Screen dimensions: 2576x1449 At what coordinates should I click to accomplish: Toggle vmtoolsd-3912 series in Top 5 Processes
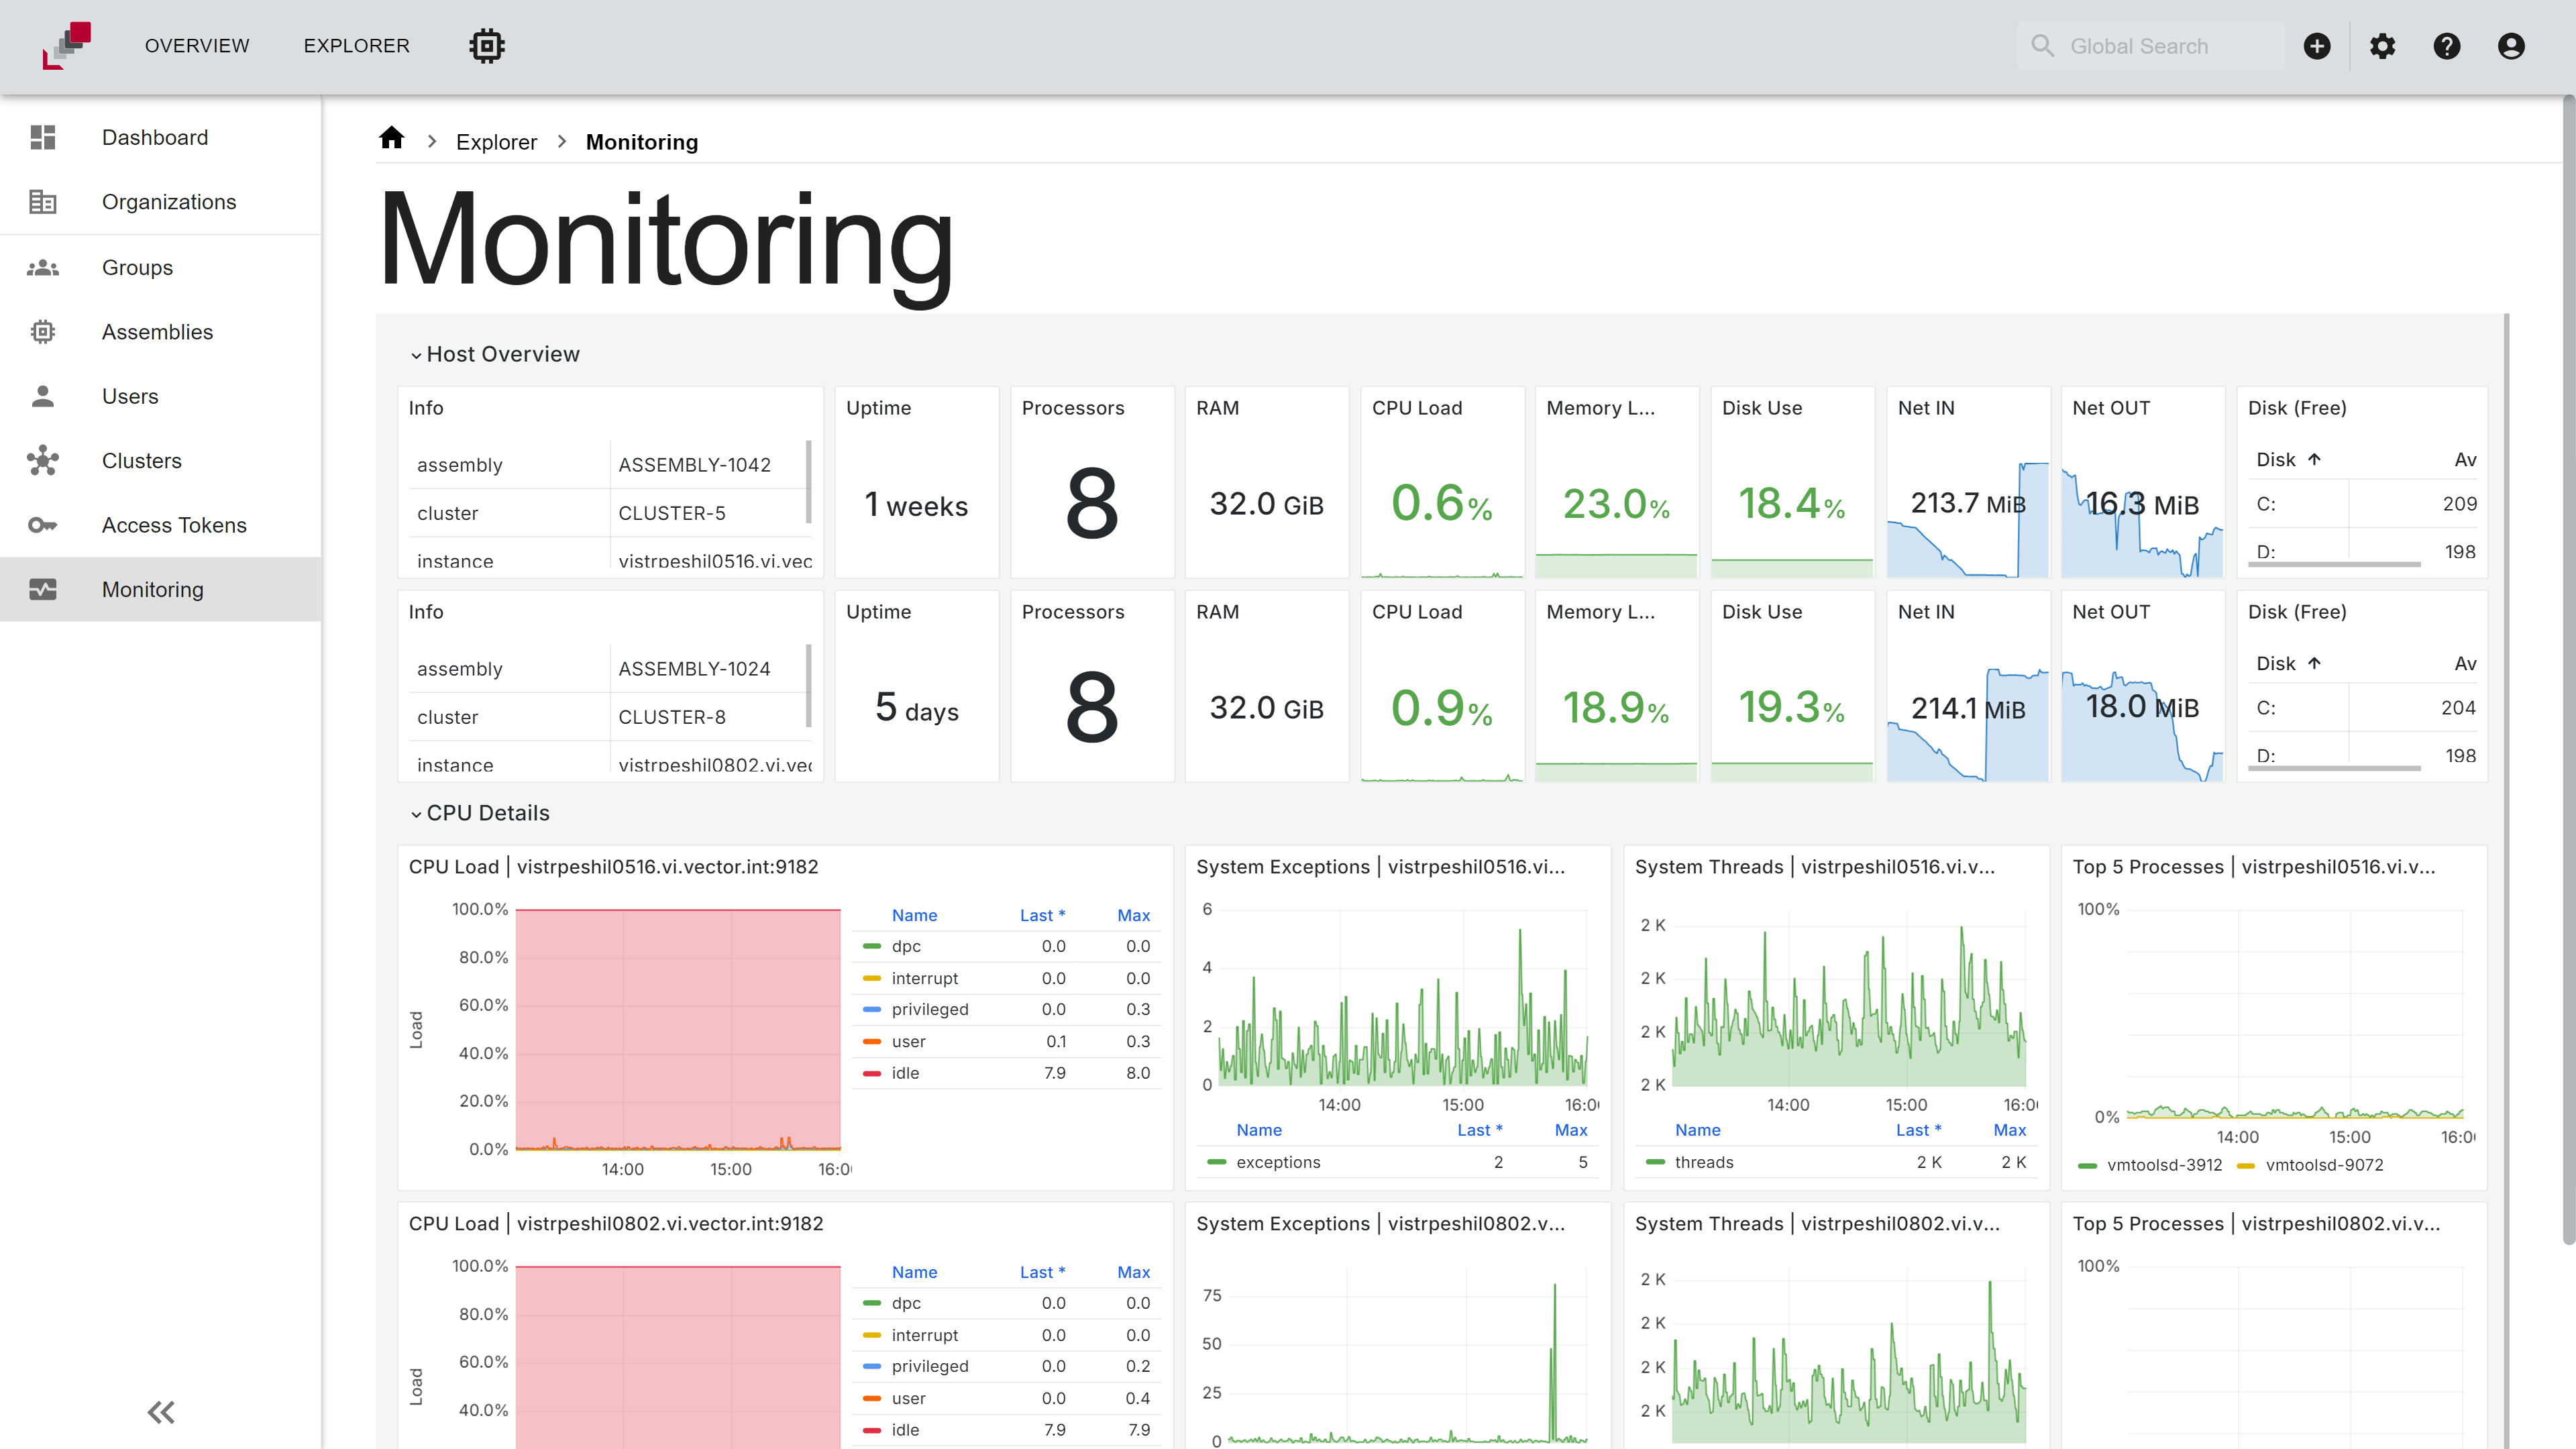(x=2164, y=1165)
